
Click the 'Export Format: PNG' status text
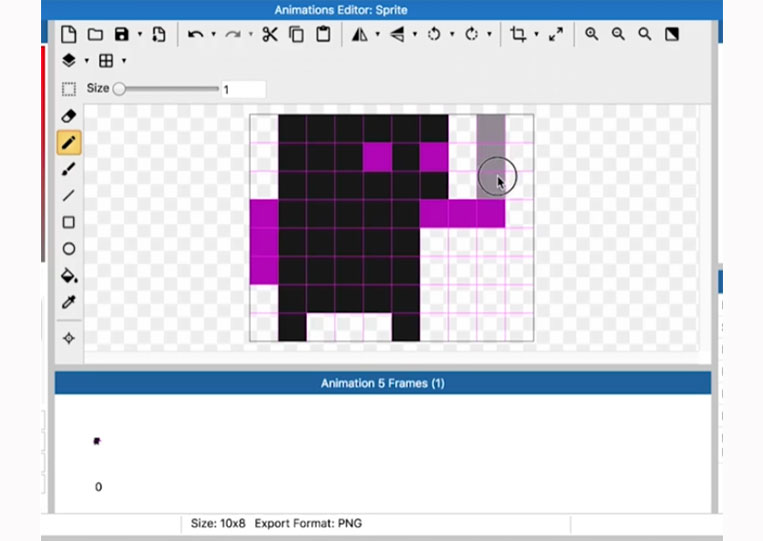point(308,523)
